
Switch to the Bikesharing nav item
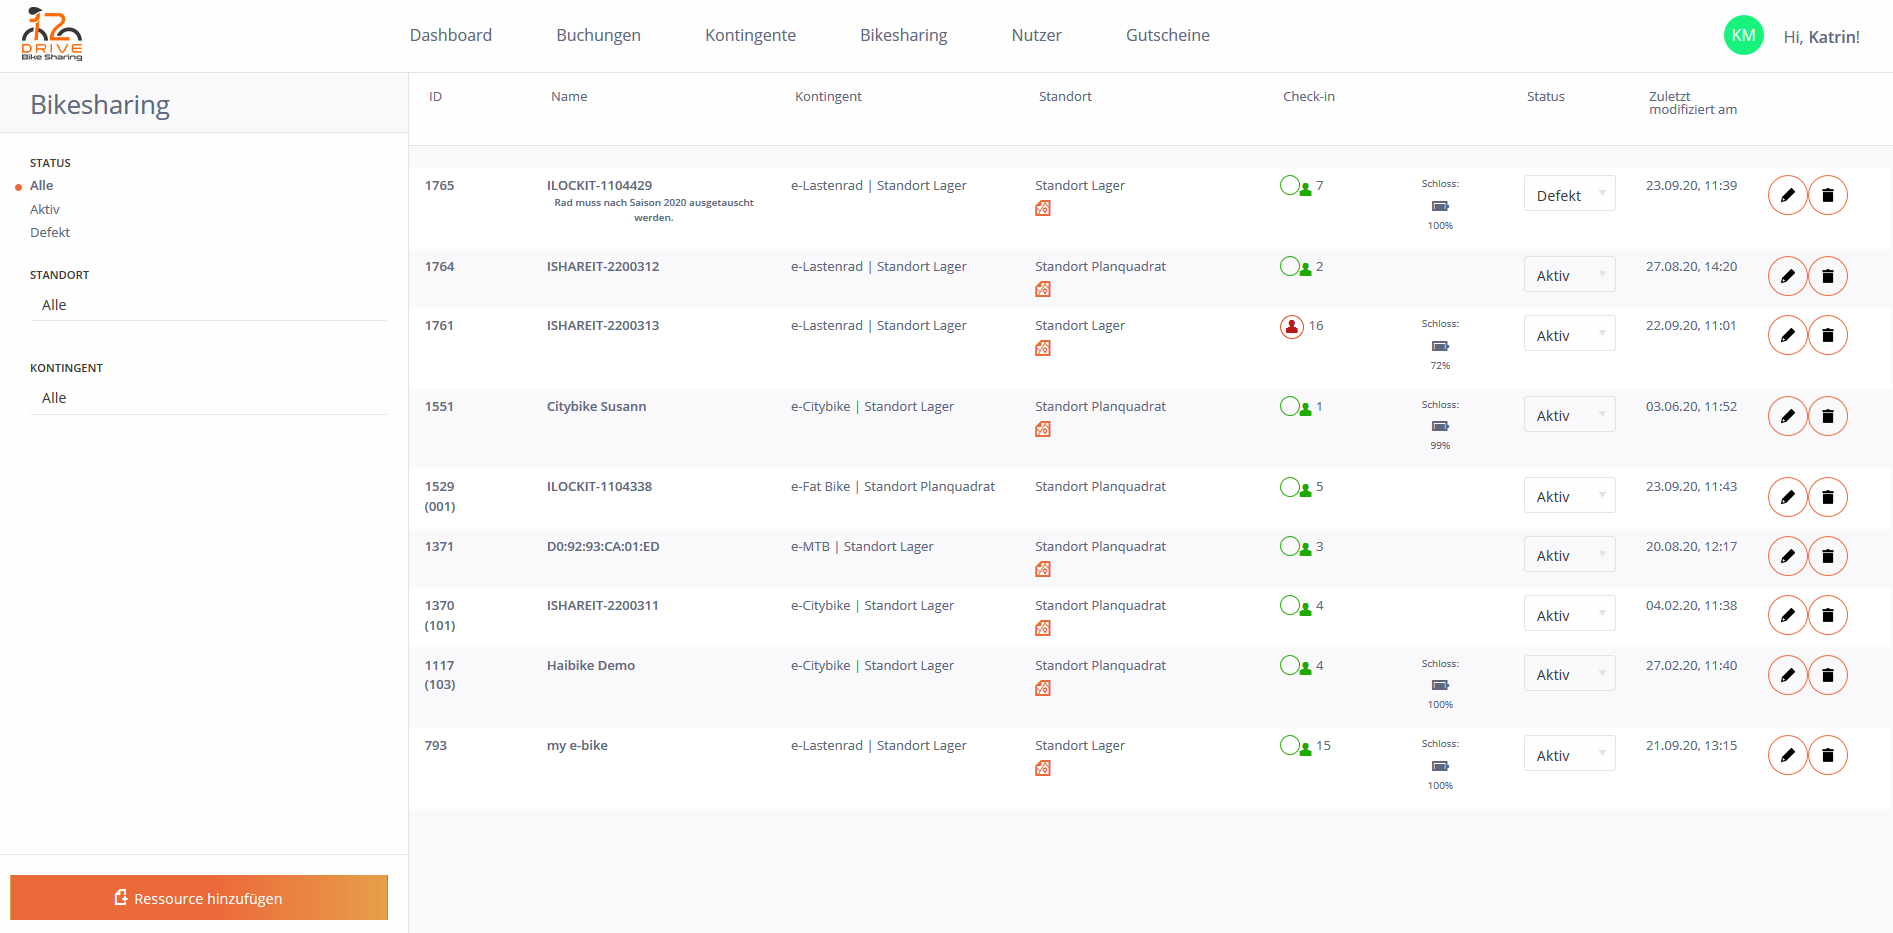tap(903, 35)
